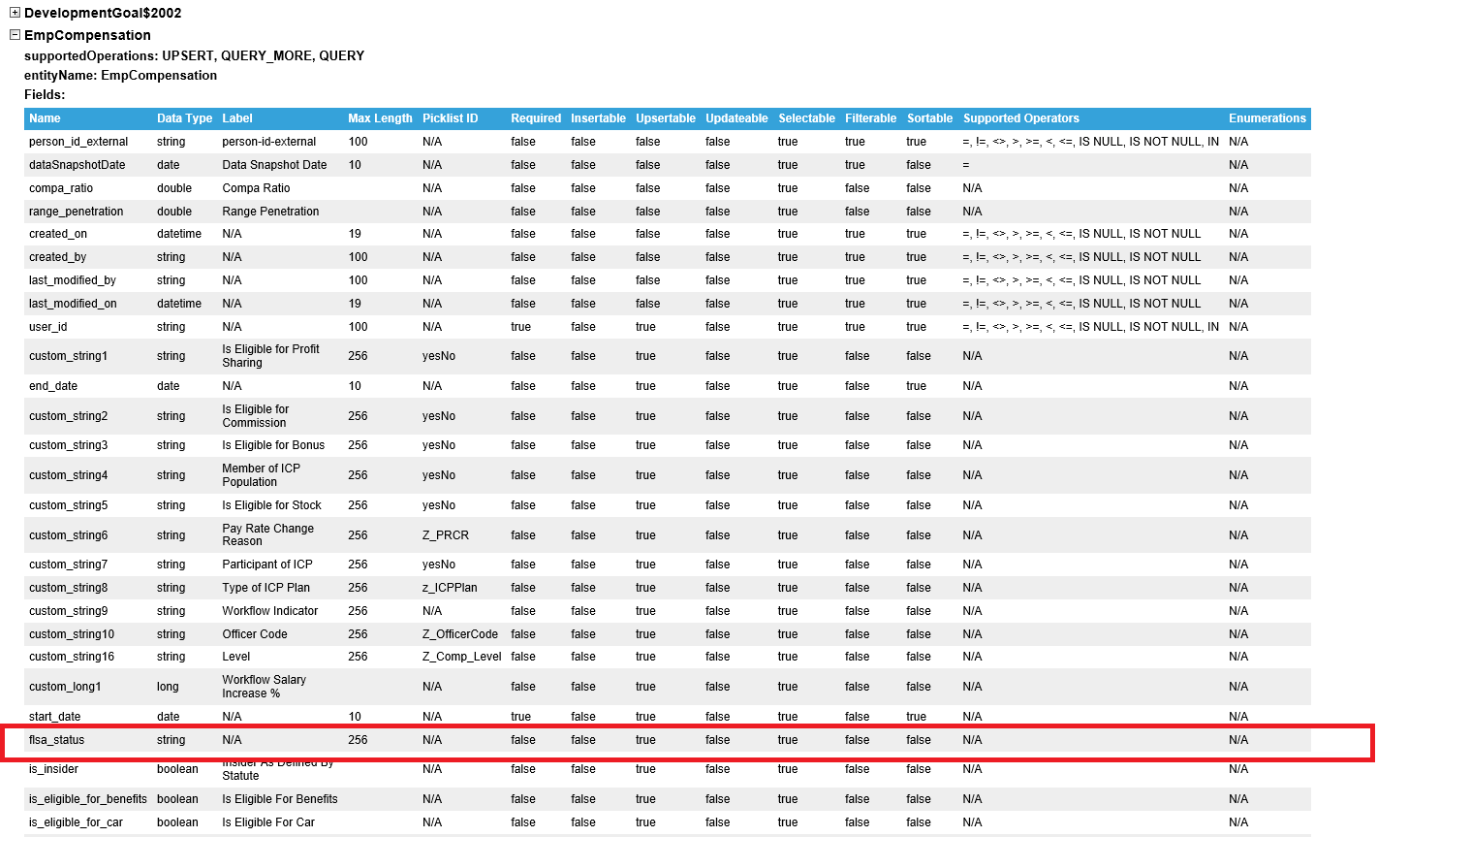The width and height of the screenshot is (1459, 844).
Task: Select the created_by field name
Action: coord(57,257)
